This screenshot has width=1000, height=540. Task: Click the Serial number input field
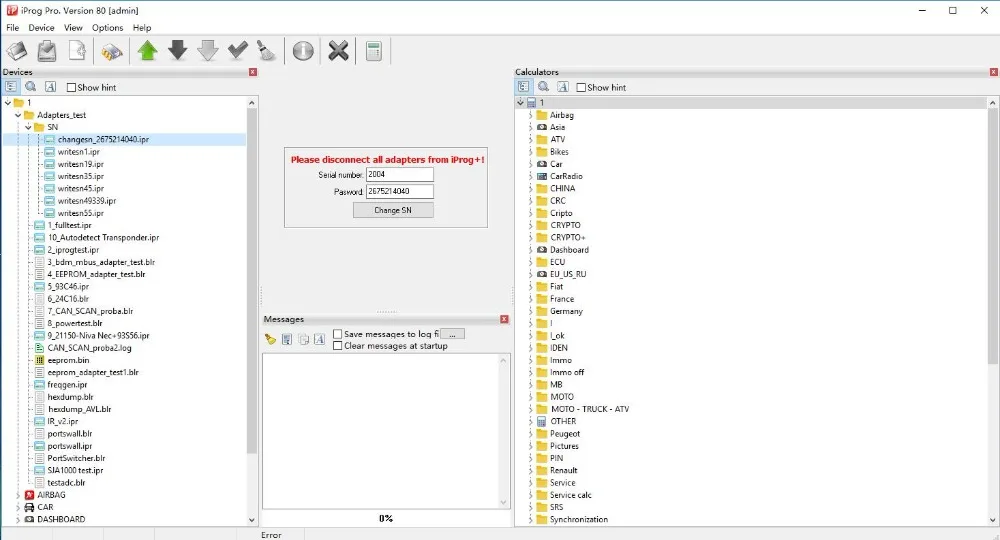[x=399, y=174]
